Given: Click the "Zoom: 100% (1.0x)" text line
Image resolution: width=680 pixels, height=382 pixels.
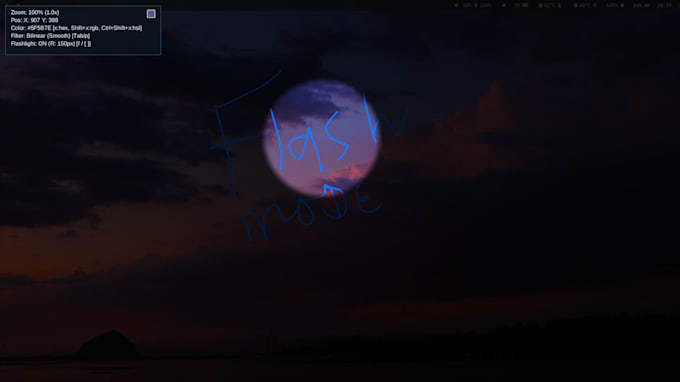Looking at the screenshot, I should click(35, 13).
